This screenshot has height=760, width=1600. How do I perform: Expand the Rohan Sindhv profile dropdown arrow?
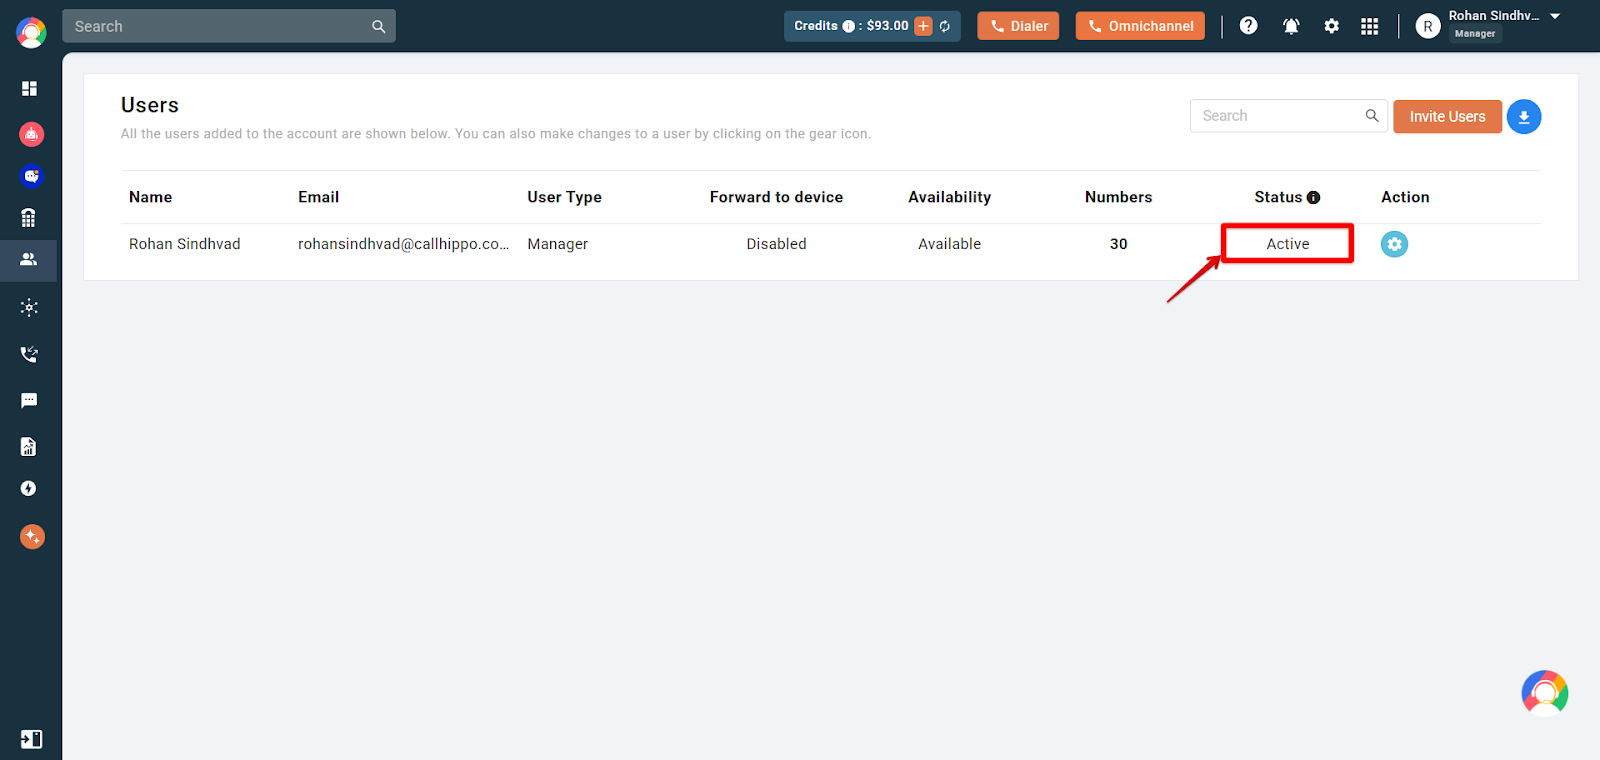click(1555, 16)
